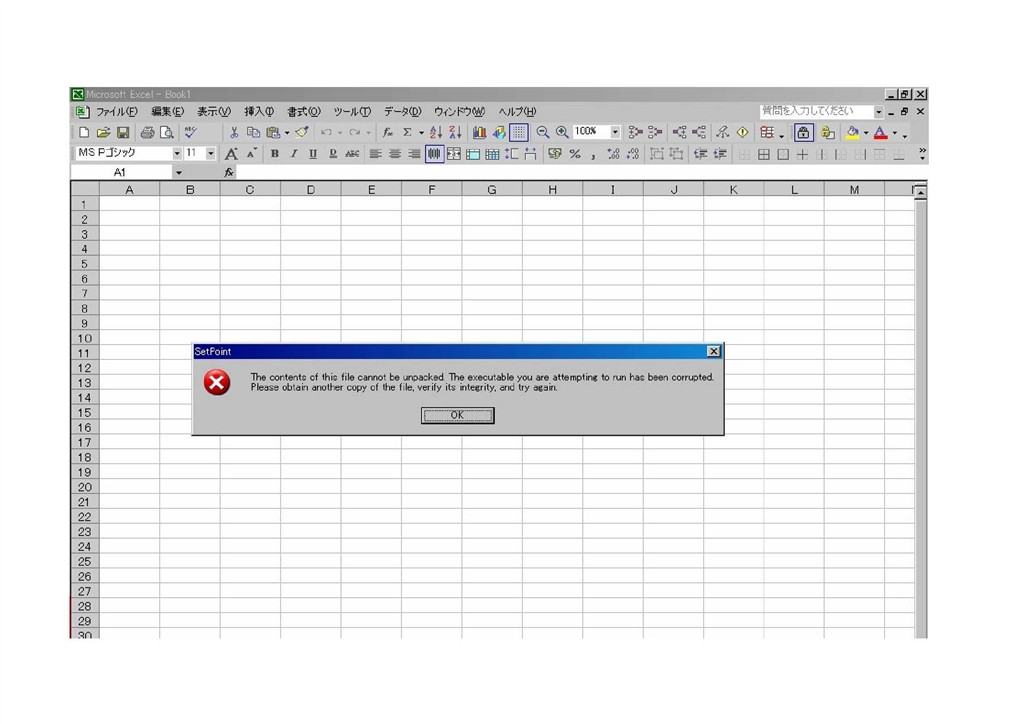Click OK in the SetPoint error dialog

[x=457, y=415]
